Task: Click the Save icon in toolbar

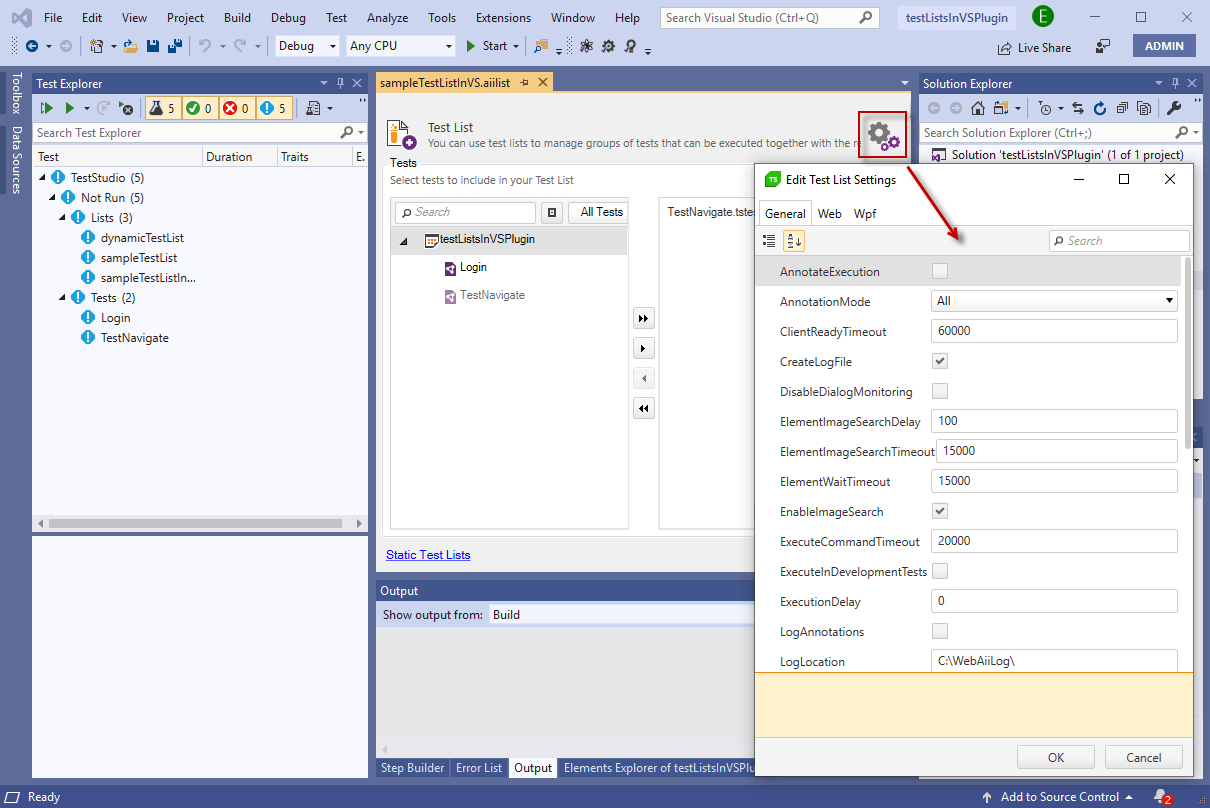Action: pos(153,46)
